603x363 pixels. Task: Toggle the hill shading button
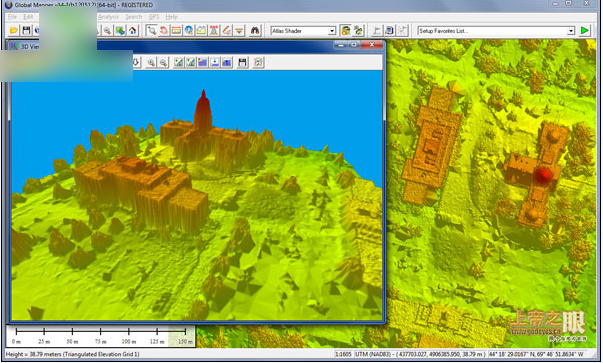tap(345, 30)
